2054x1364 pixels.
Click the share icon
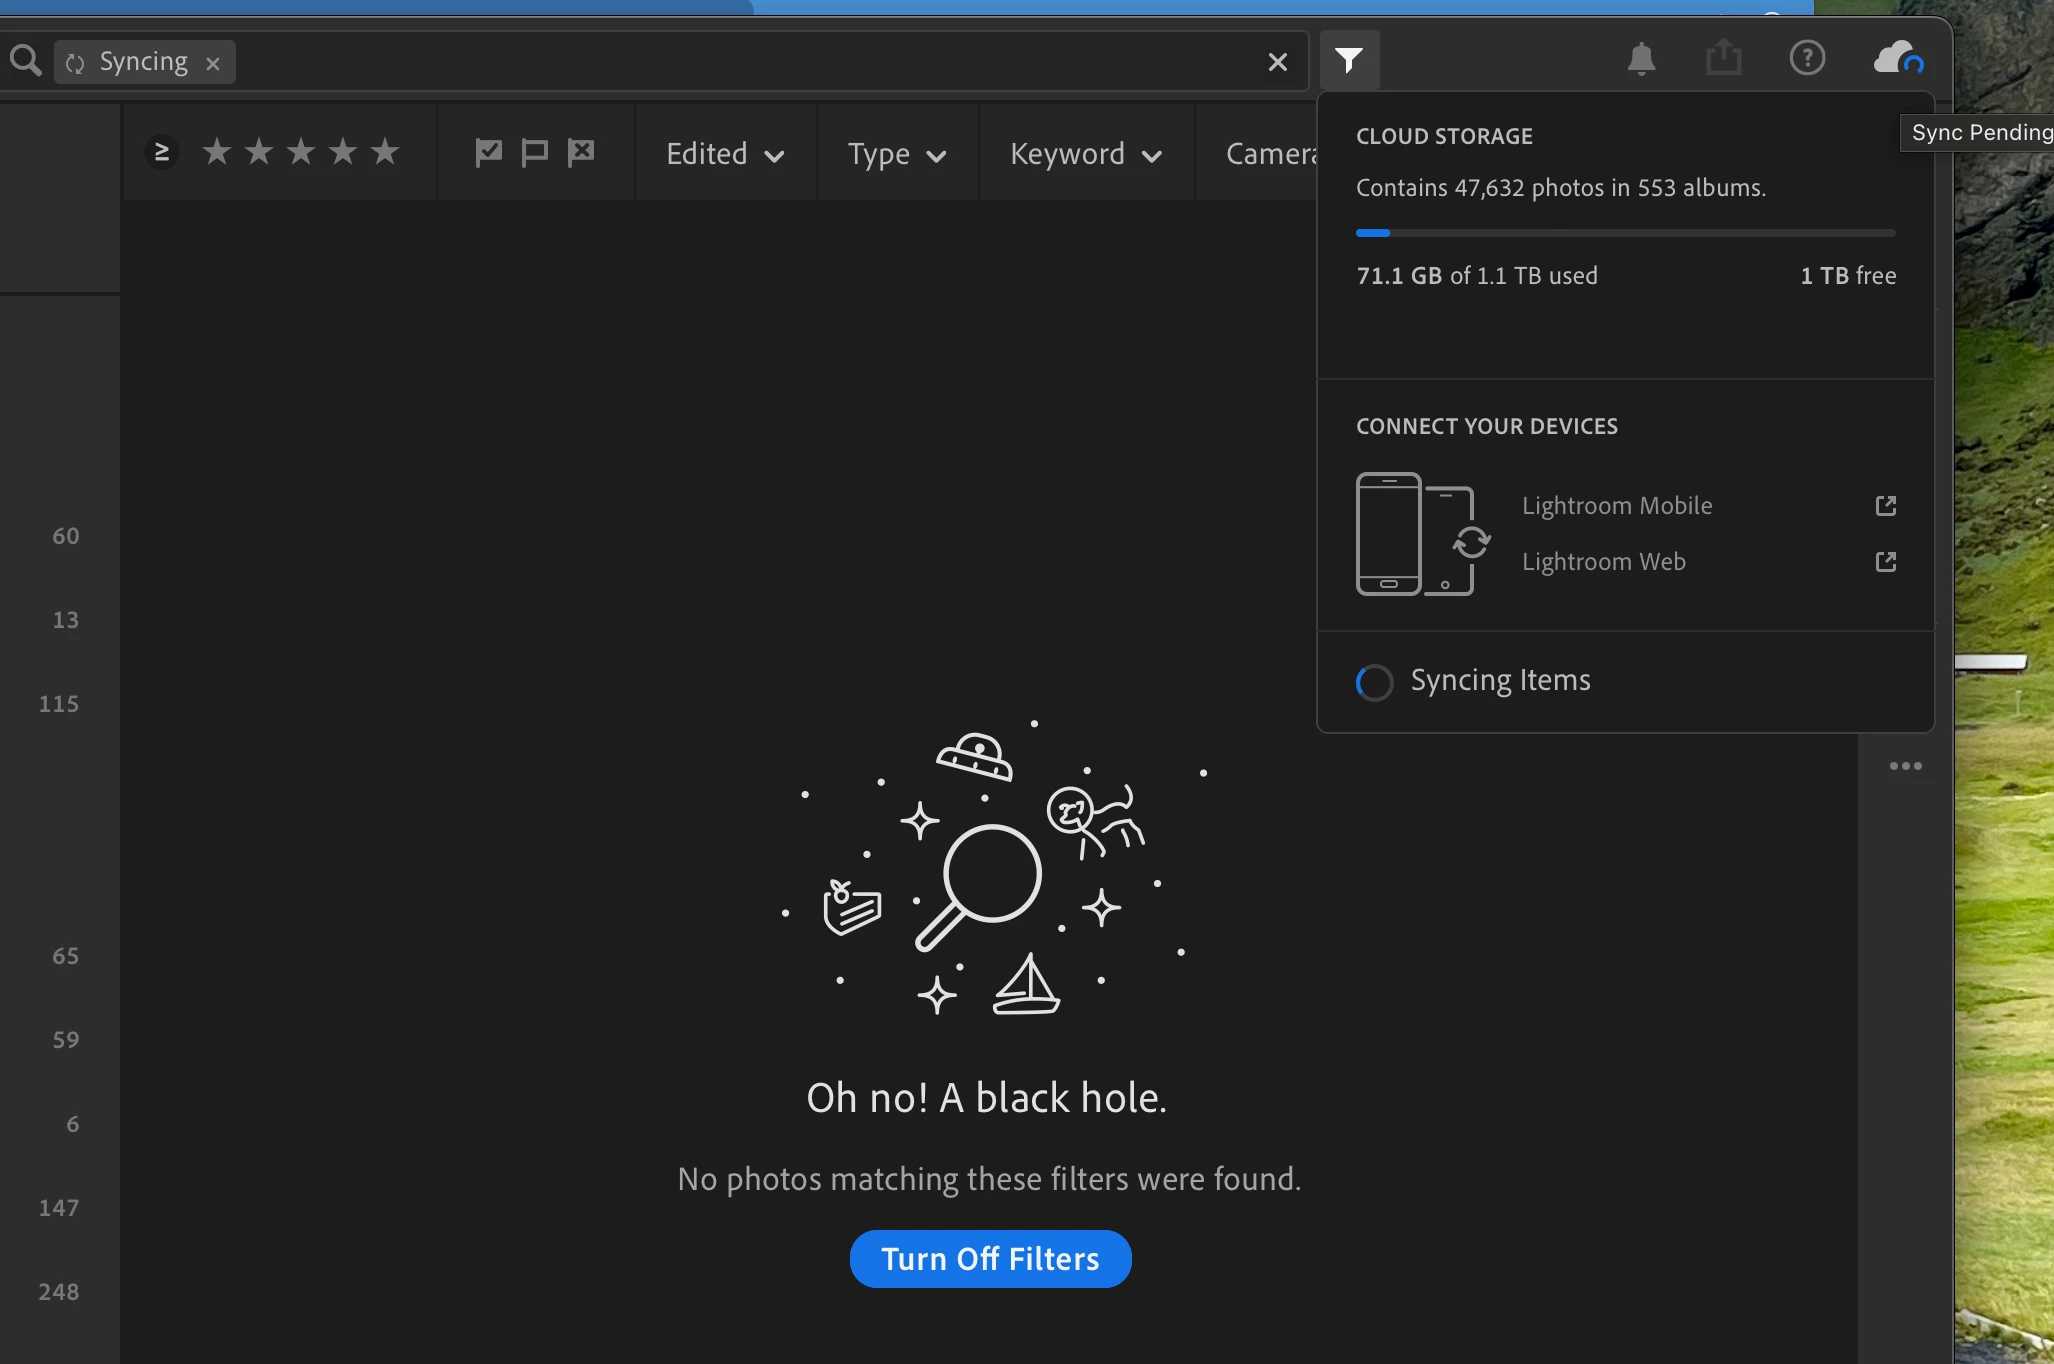click(x=1723, y=58)
